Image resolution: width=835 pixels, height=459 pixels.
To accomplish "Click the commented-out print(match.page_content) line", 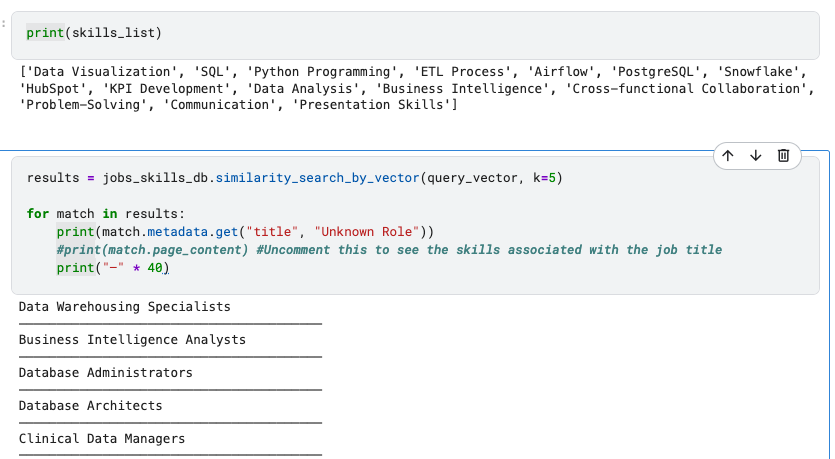I will 389,250.
